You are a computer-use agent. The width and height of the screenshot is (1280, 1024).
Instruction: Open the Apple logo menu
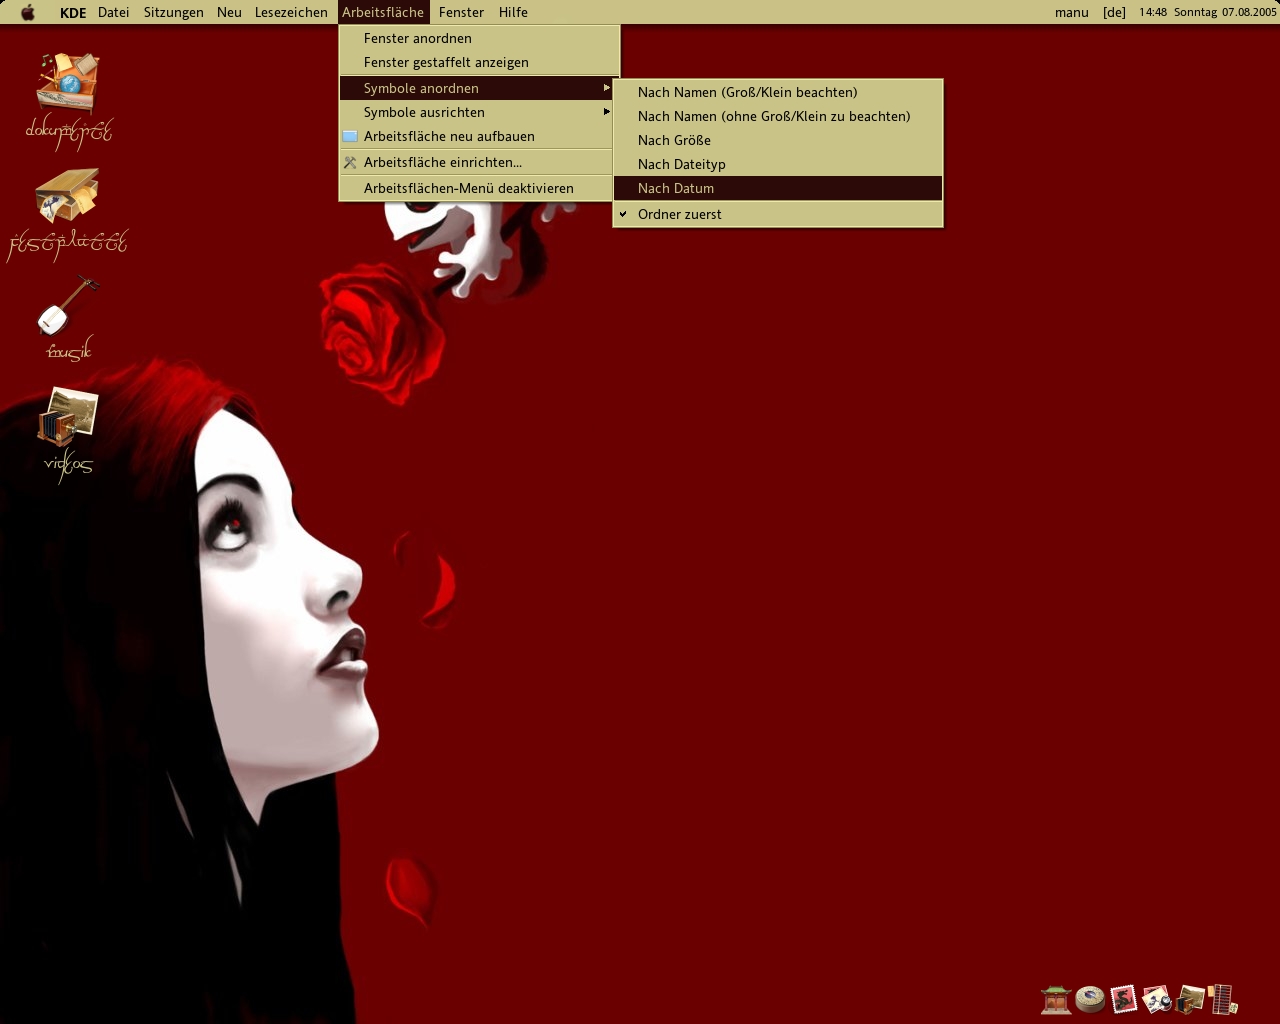[28, 12]
